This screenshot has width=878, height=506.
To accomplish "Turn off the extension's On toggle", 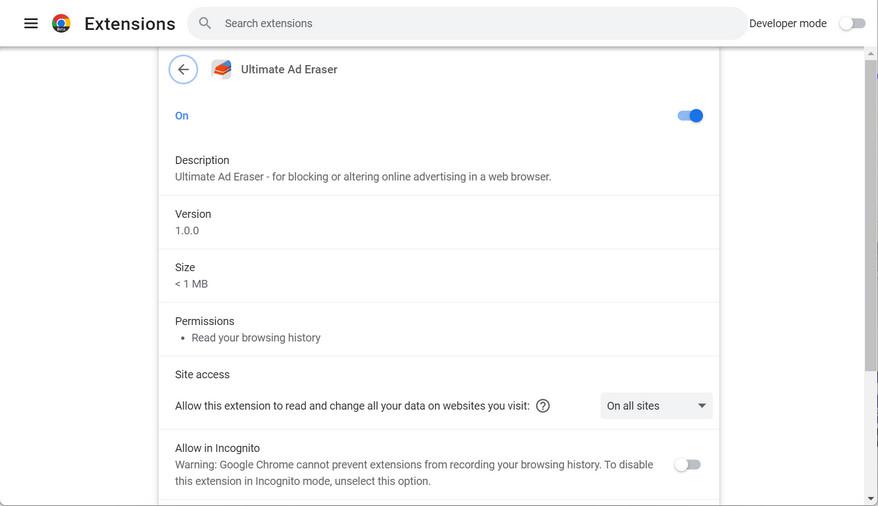I will pos(690,116).
